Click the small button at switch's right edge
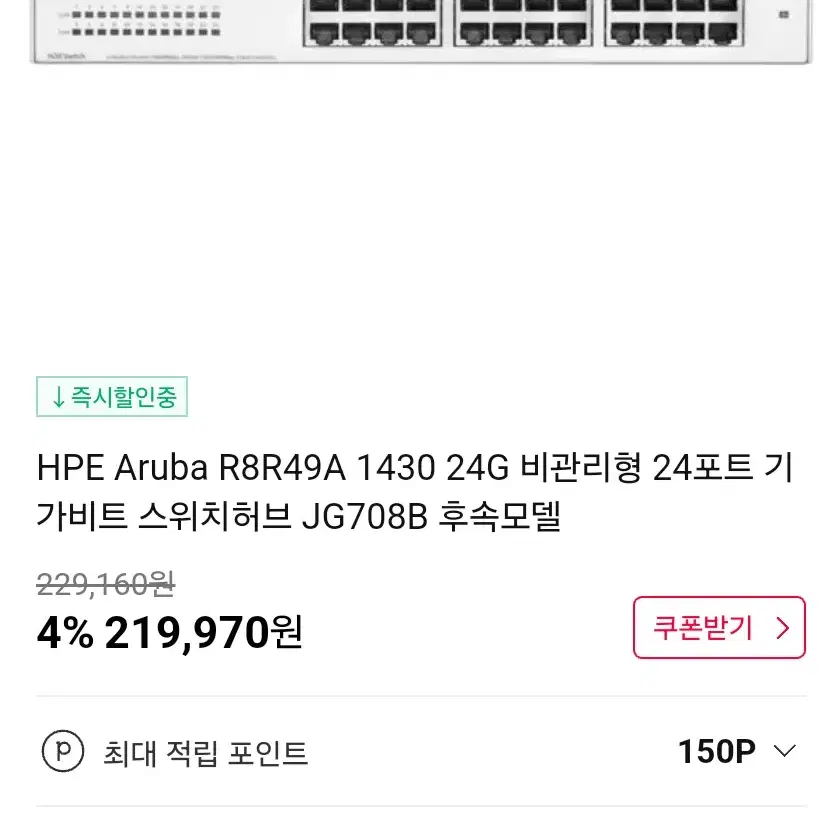Screen dimensions: 840x840 coord(784,14)
